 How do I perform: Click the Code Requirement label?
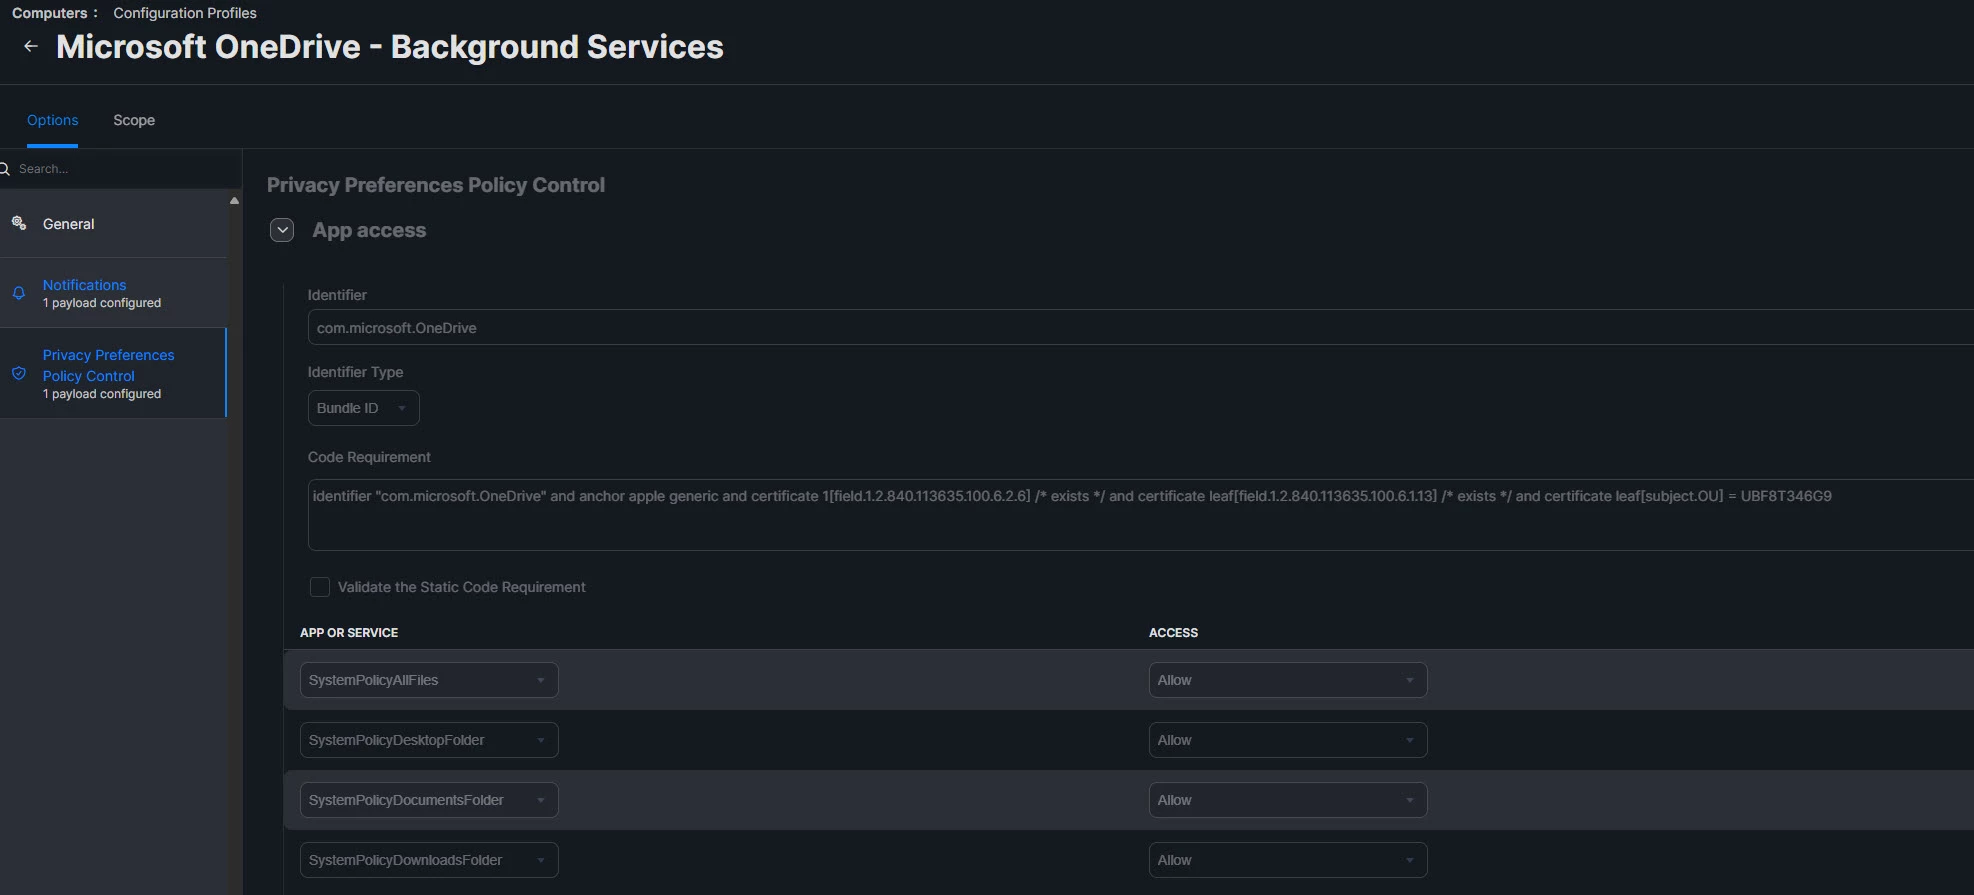(369, 457)
